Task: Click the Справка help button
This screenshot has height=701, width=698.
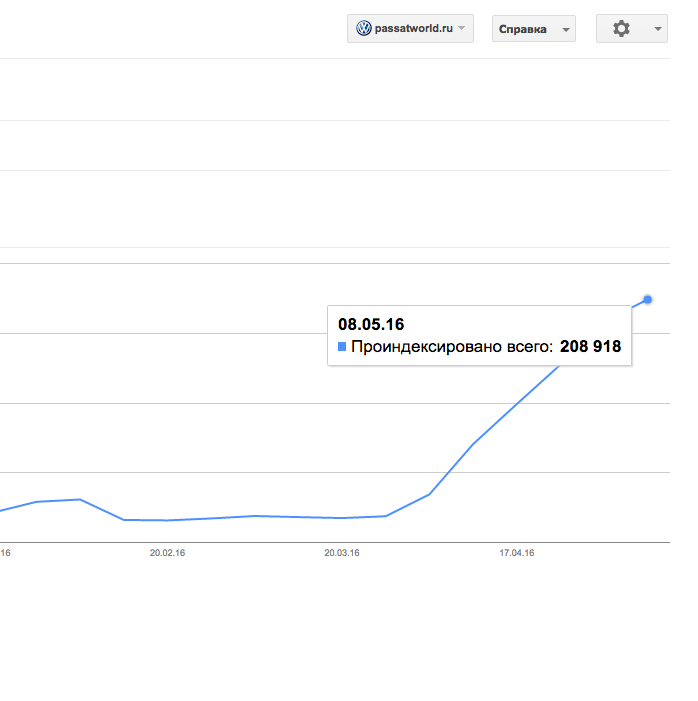Action: (x=534, y=29)
